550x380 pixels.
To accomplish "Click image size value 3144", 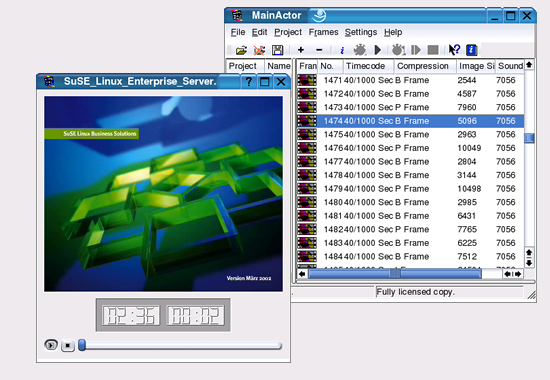I will point(467,175).
